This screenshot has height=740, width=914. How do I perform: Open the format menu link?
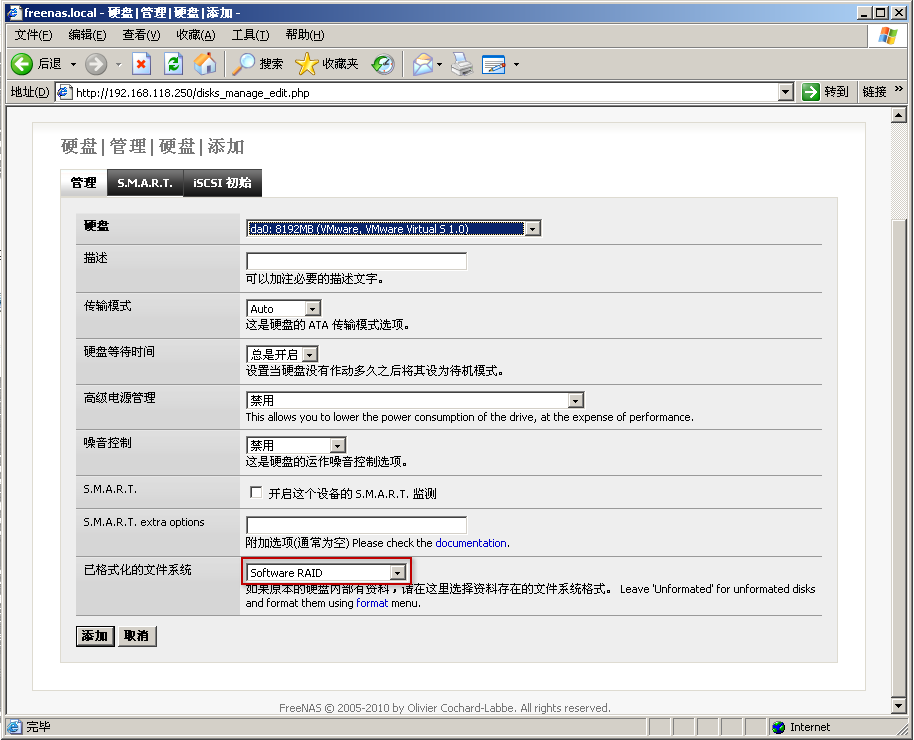coord(372,603)
